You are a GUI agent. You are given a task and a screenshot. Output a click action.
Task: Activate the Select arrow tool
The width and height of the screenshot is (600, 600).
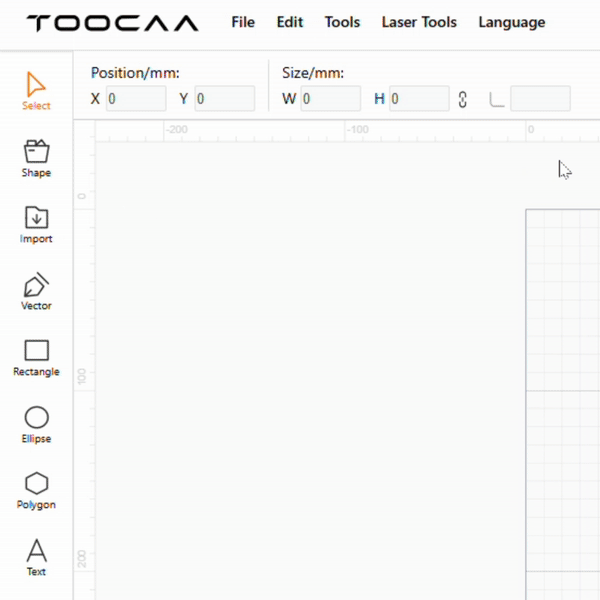click(36, 90)
